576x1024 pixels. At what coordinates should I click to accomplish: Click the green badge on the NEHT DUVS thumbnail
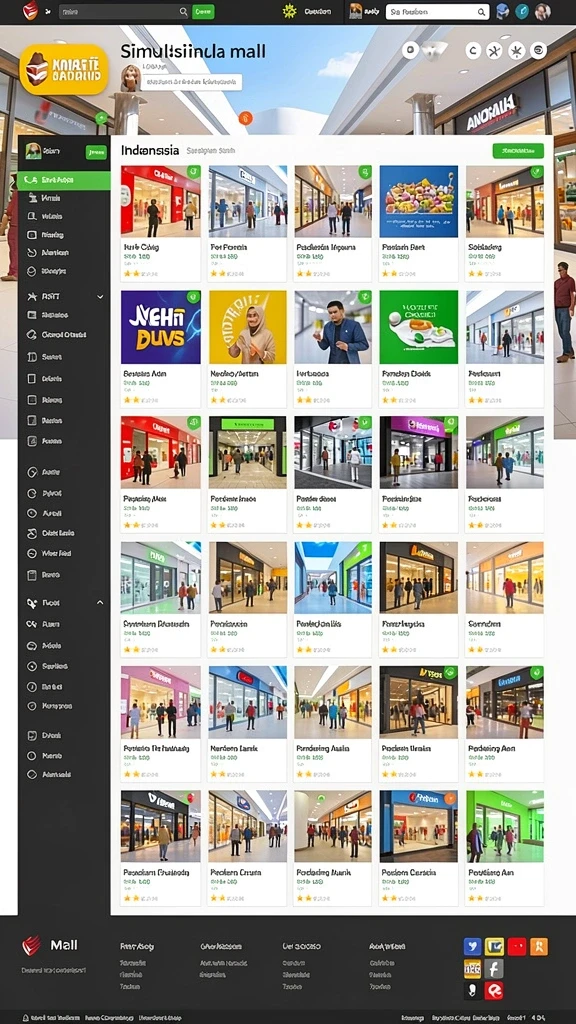(x=193, y=297)
